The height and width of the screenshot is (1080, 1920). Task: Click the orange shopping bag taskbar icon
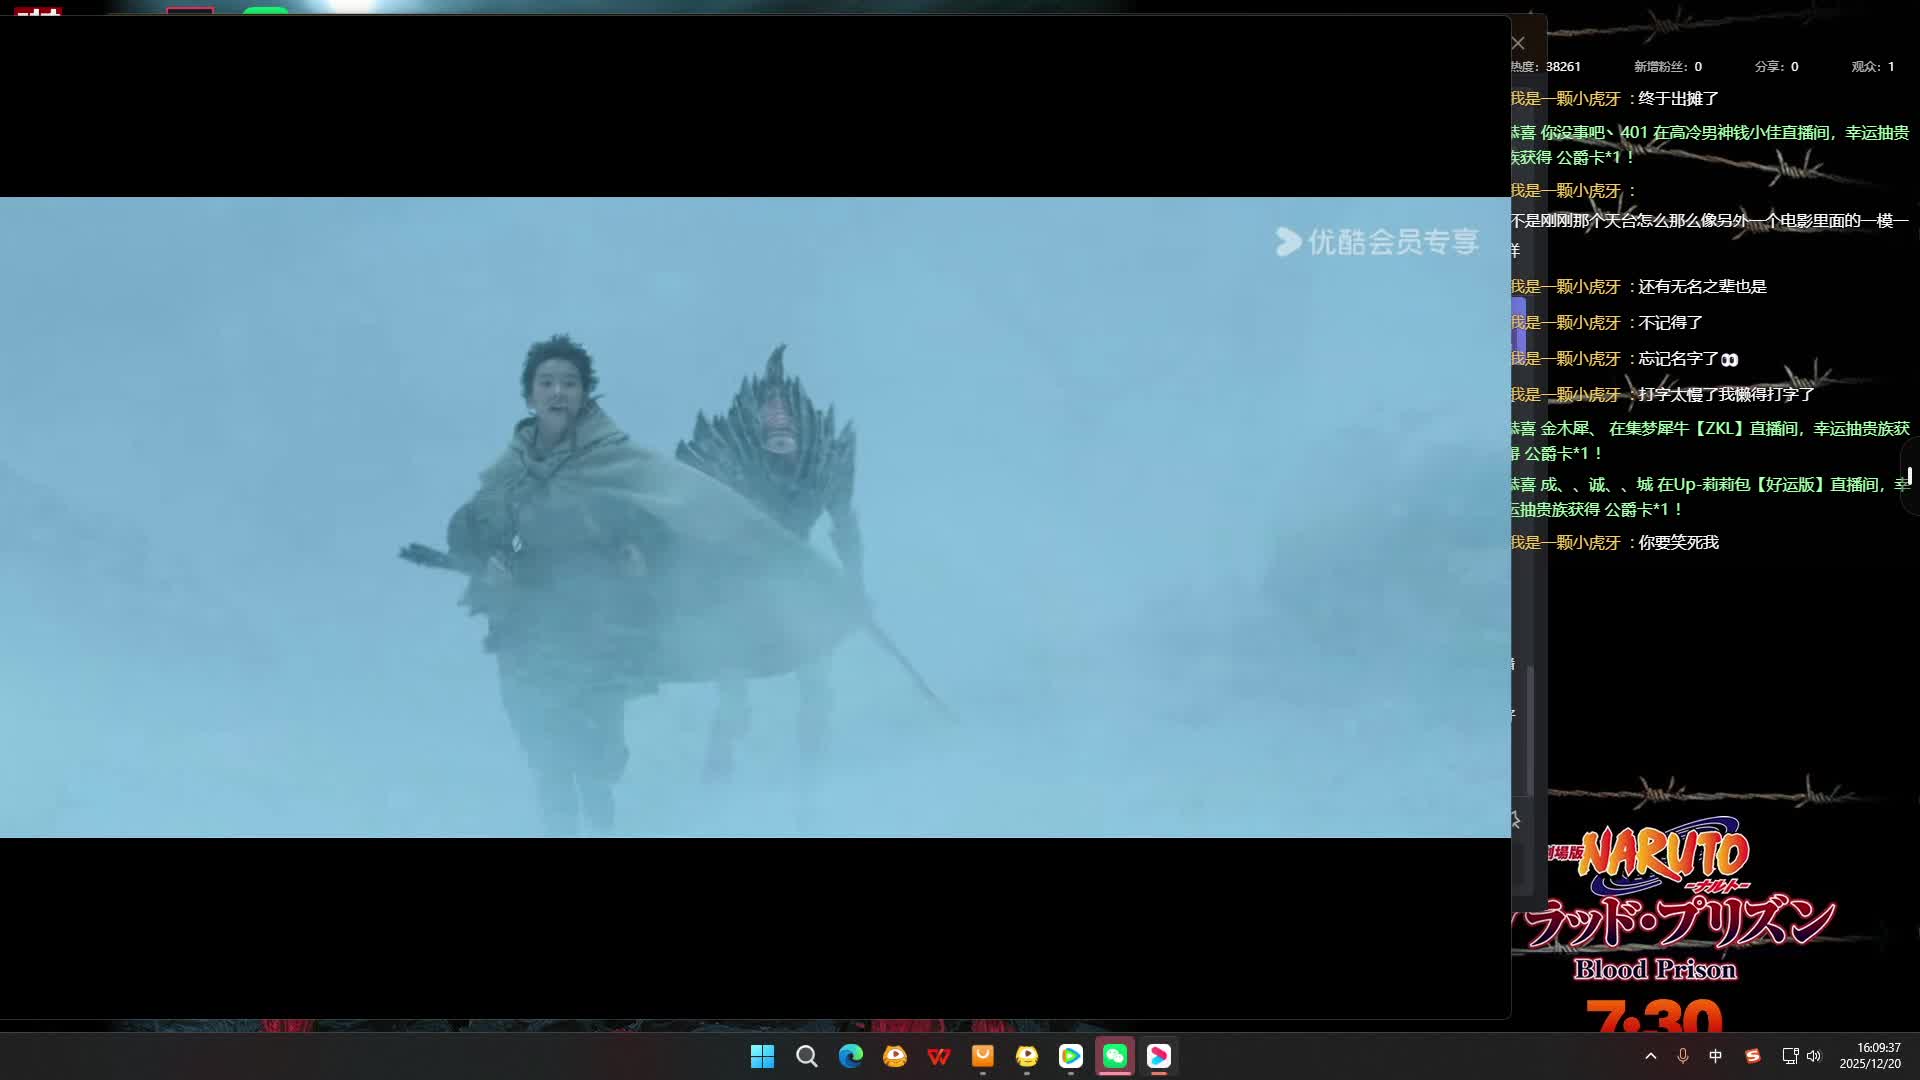coord(982,1056)
